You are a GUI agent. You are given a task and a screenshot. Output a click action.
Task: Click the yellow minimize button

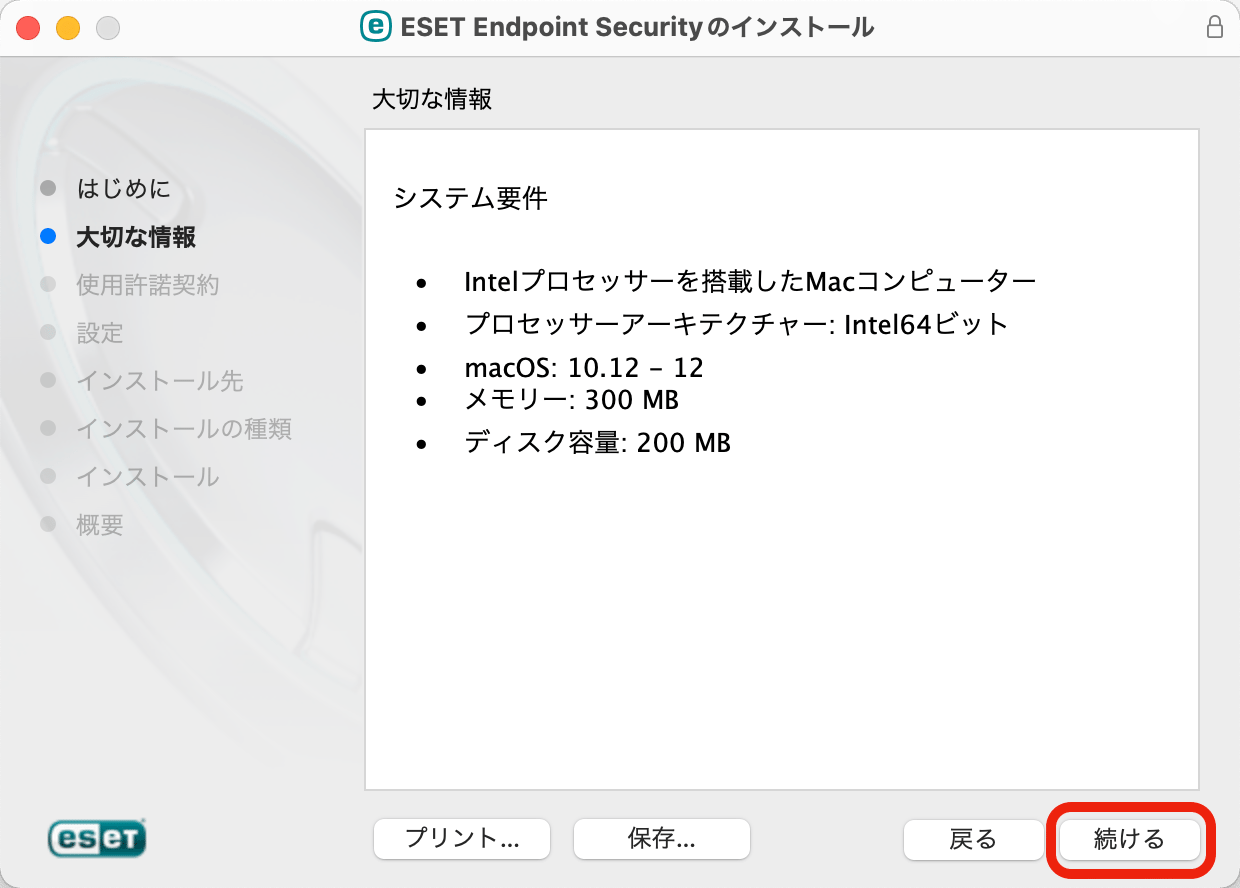67,28
